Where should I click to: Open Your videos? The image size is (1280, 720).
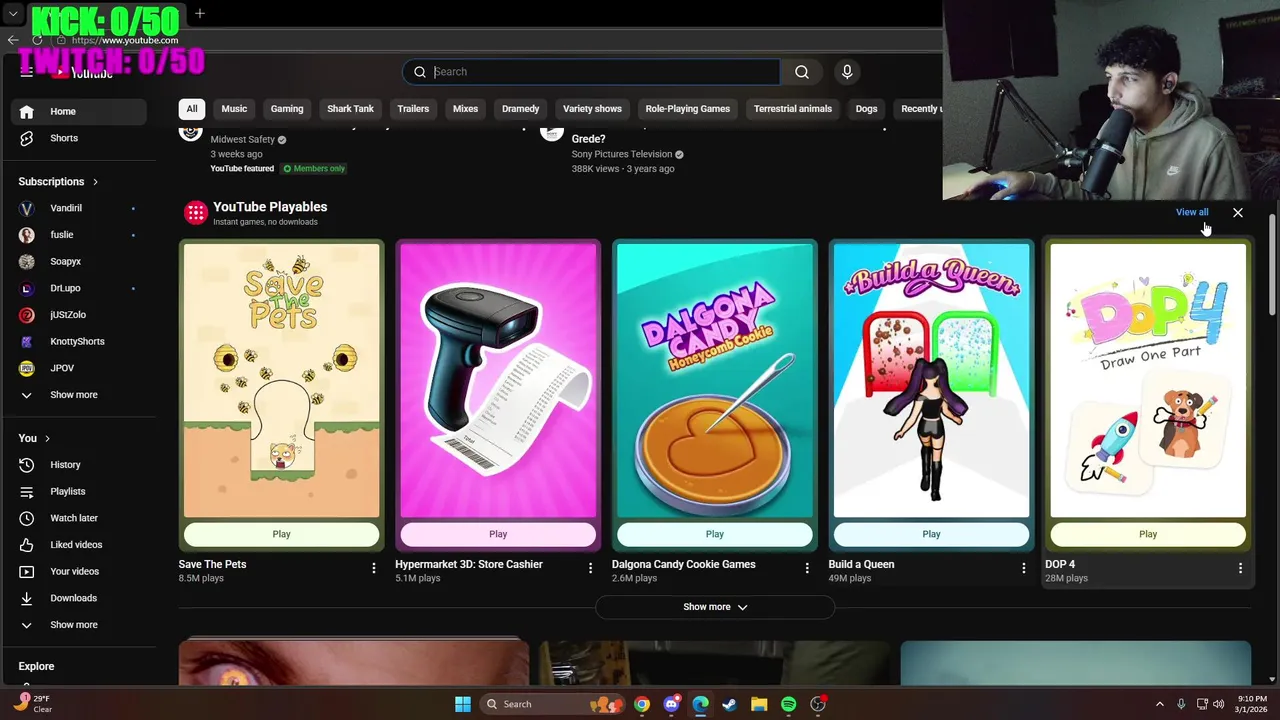pos(79,571)
